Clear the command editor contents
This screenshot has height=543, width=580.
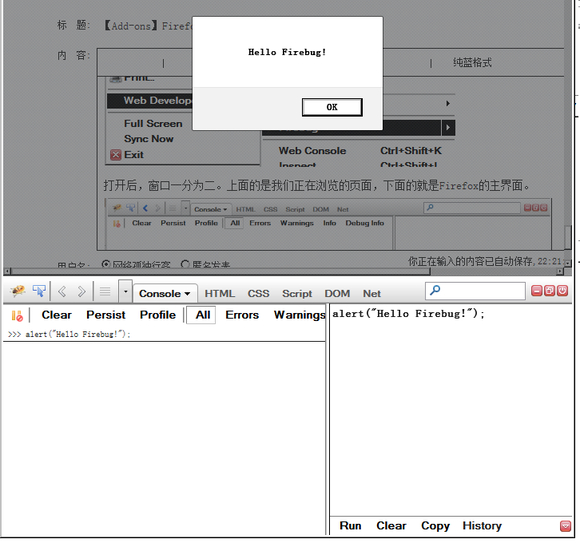pyautogui.click(x=391, y=526)
